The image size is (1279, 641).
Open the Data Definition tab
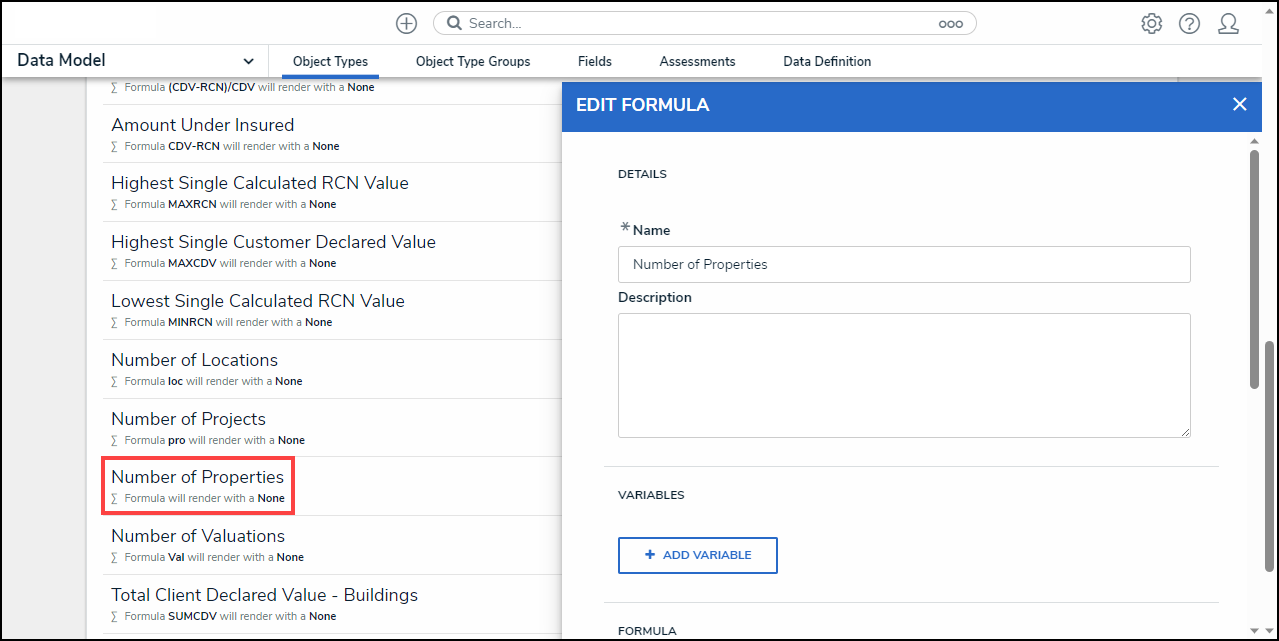pyautogui.click(x=827, y=61)
